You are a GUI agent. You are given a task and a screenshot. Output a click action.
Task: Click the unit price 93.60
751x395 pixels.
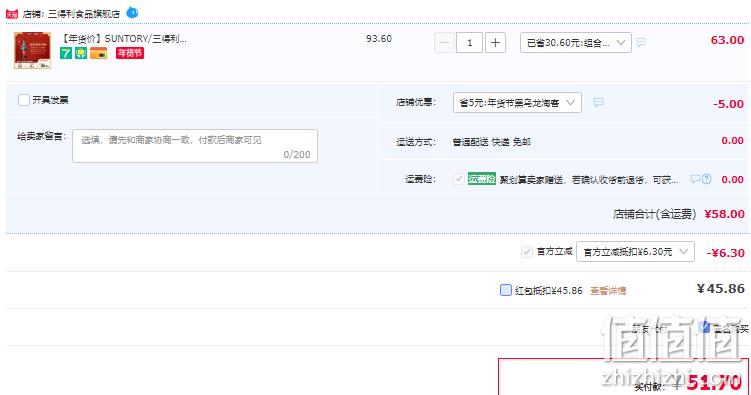coord(379,39)
